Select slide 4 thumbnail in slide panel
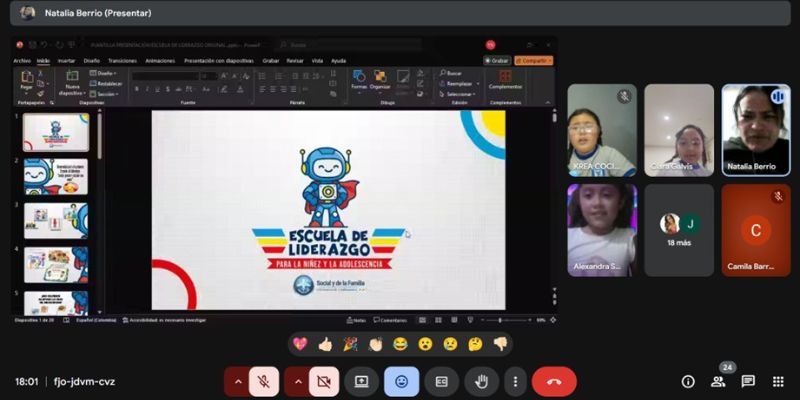This screenshot has width=800, height=400. (56, 265)
